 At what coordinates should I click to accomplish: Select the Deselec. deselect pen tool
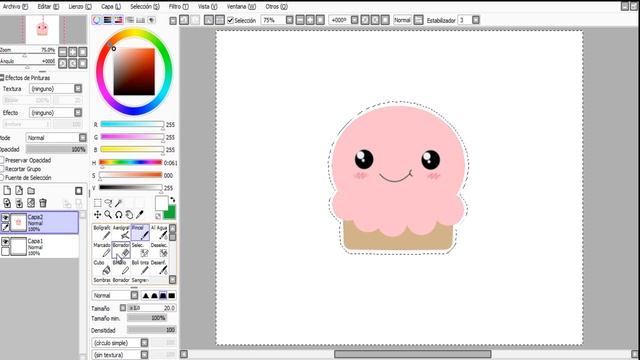[x=159, y=250]
